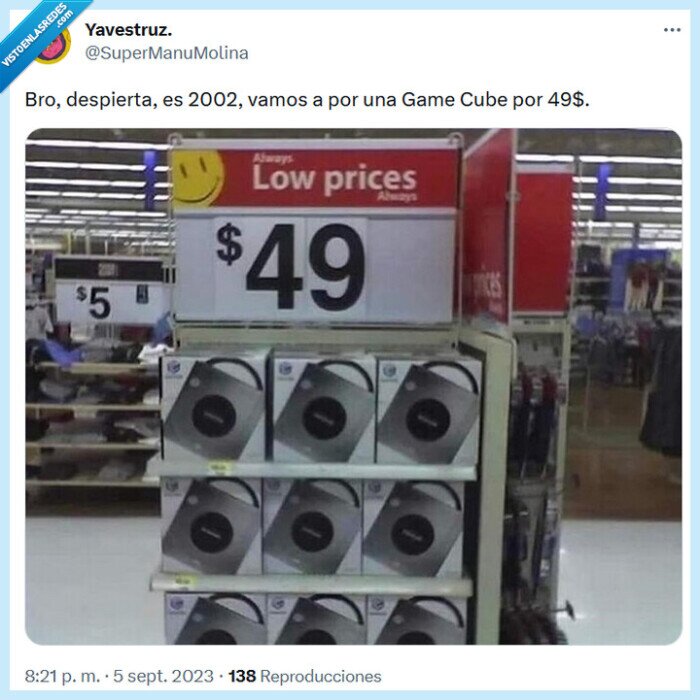Click the second shelf's center GameCube box
This screenshot has height=700, width=700.
(x=312, y=526)
